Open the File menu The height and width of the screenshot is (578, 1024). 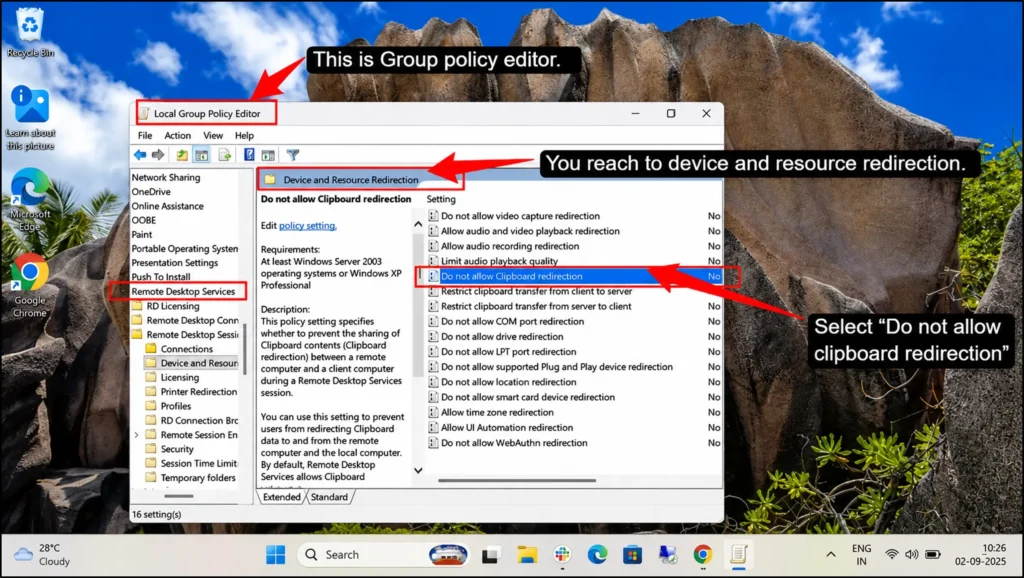[x=145, y=135]
